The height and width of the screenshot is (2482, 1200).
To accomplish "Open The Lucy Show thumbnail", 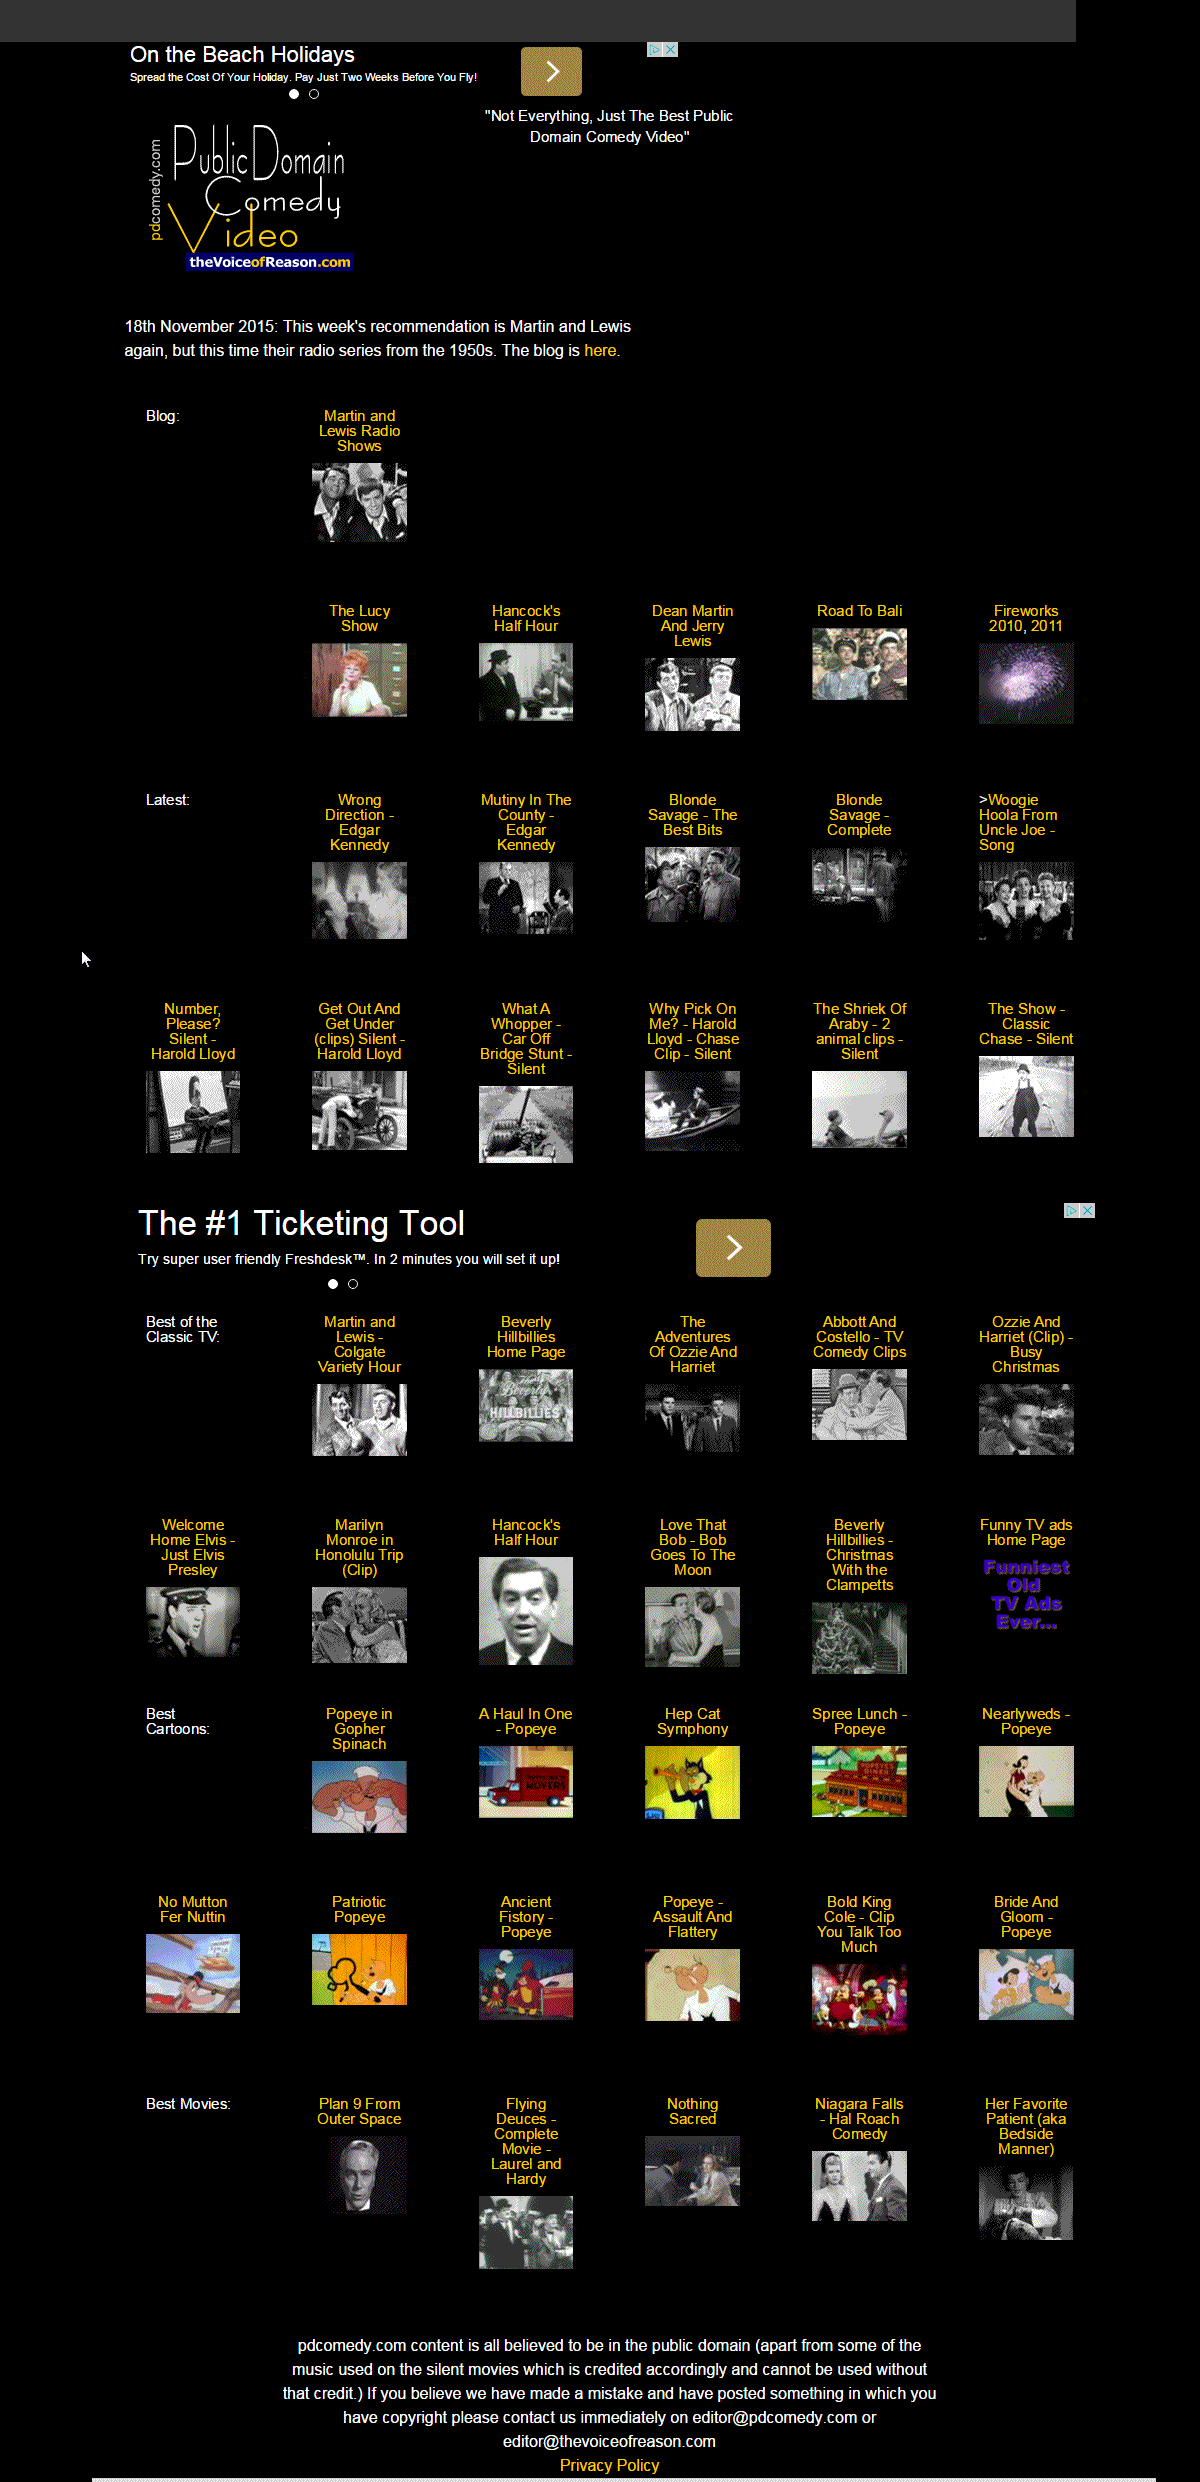I will point(359,680).
